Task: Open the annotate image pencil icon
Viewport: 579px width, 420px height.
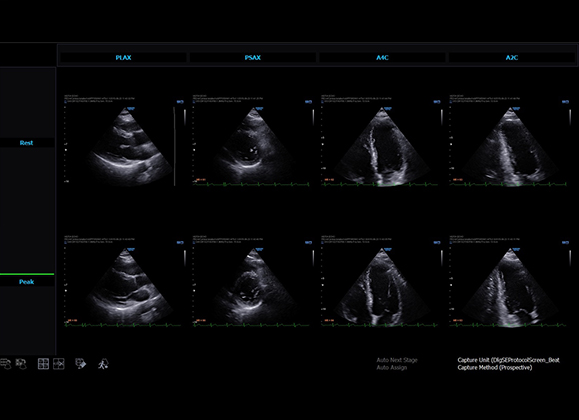Action: click(80, 364)
